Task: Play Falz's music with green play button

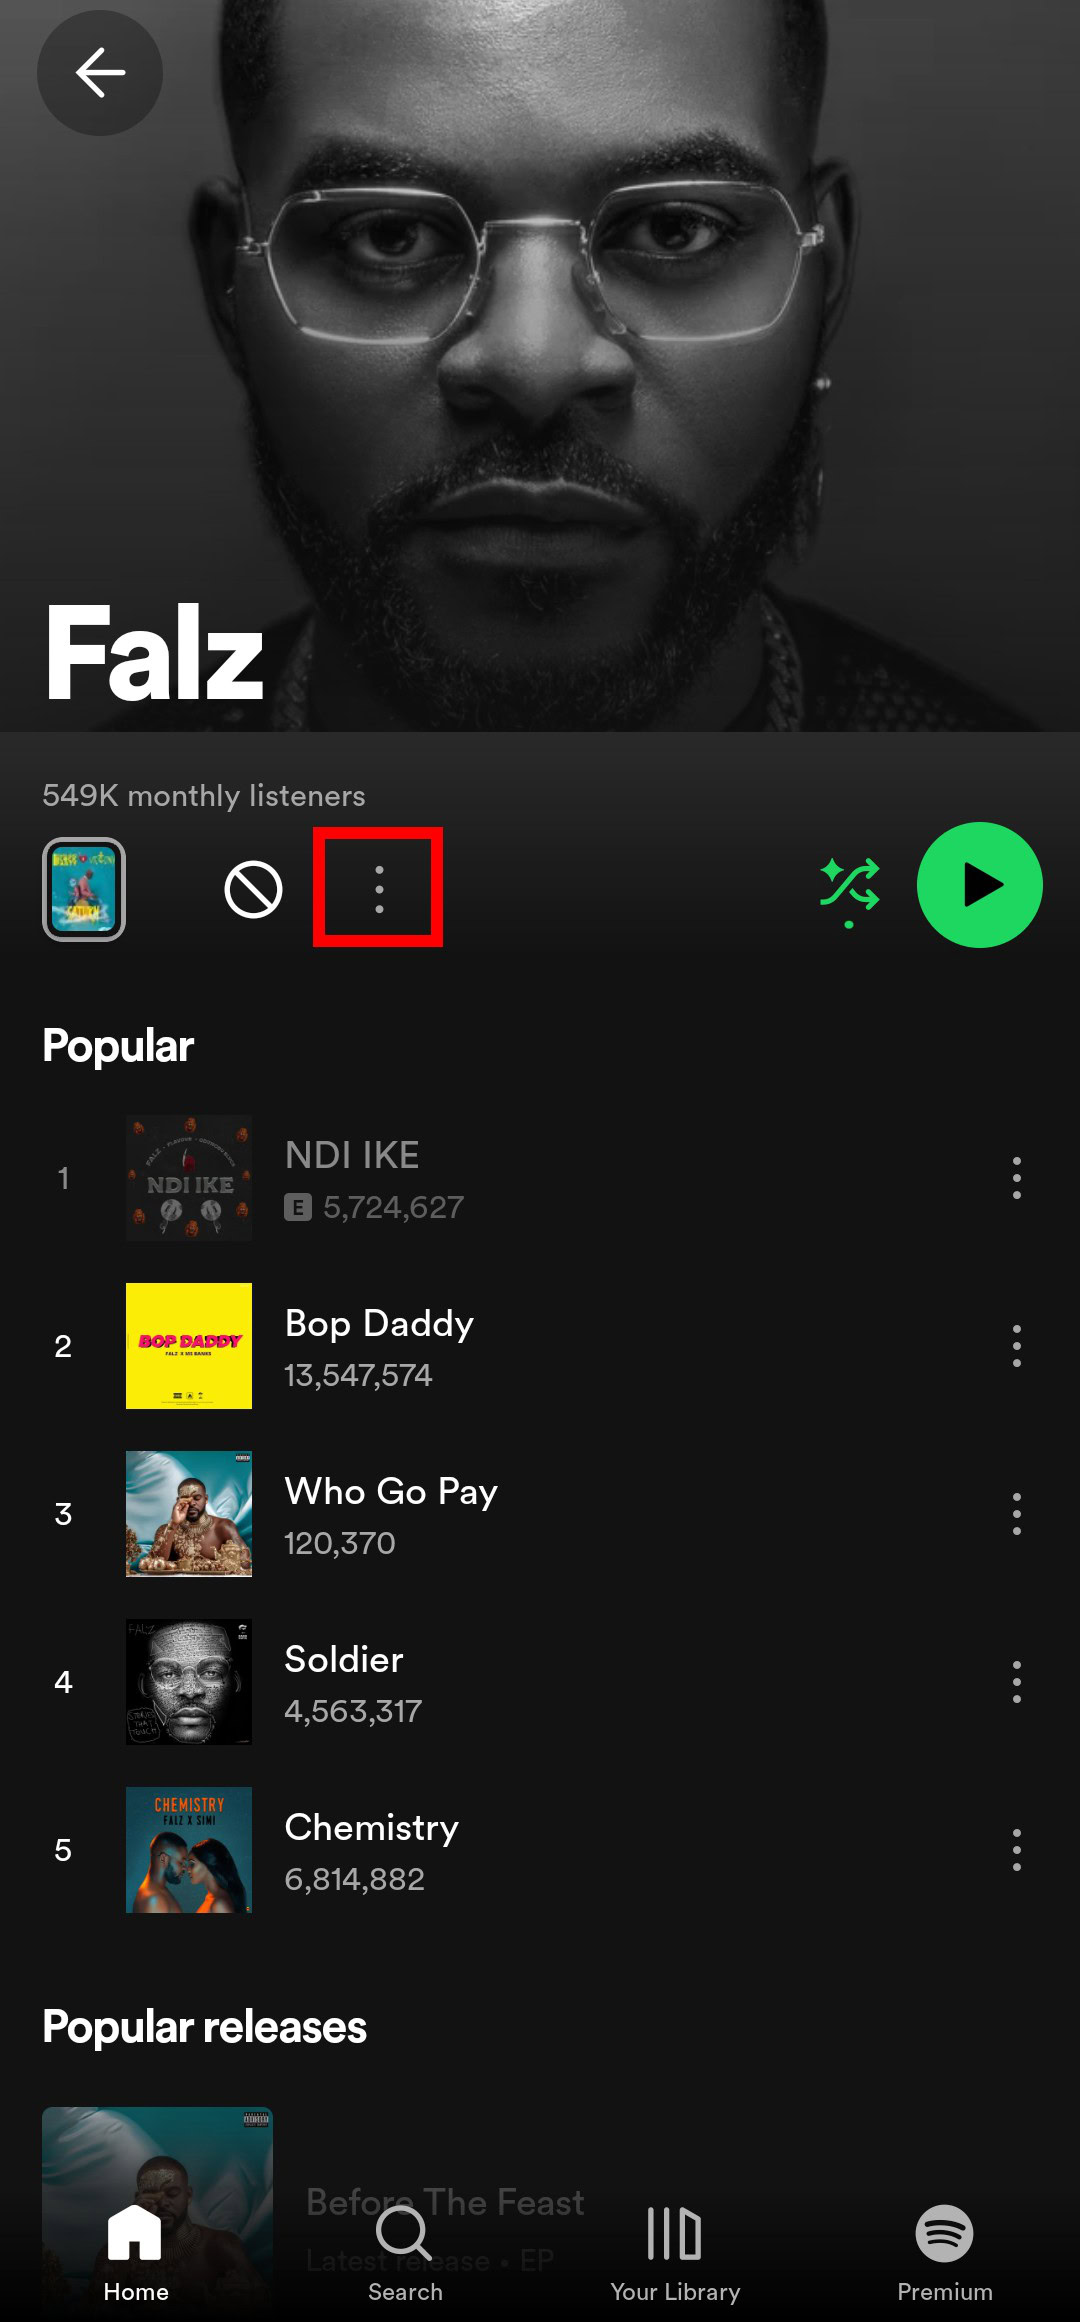Action: 980,885
